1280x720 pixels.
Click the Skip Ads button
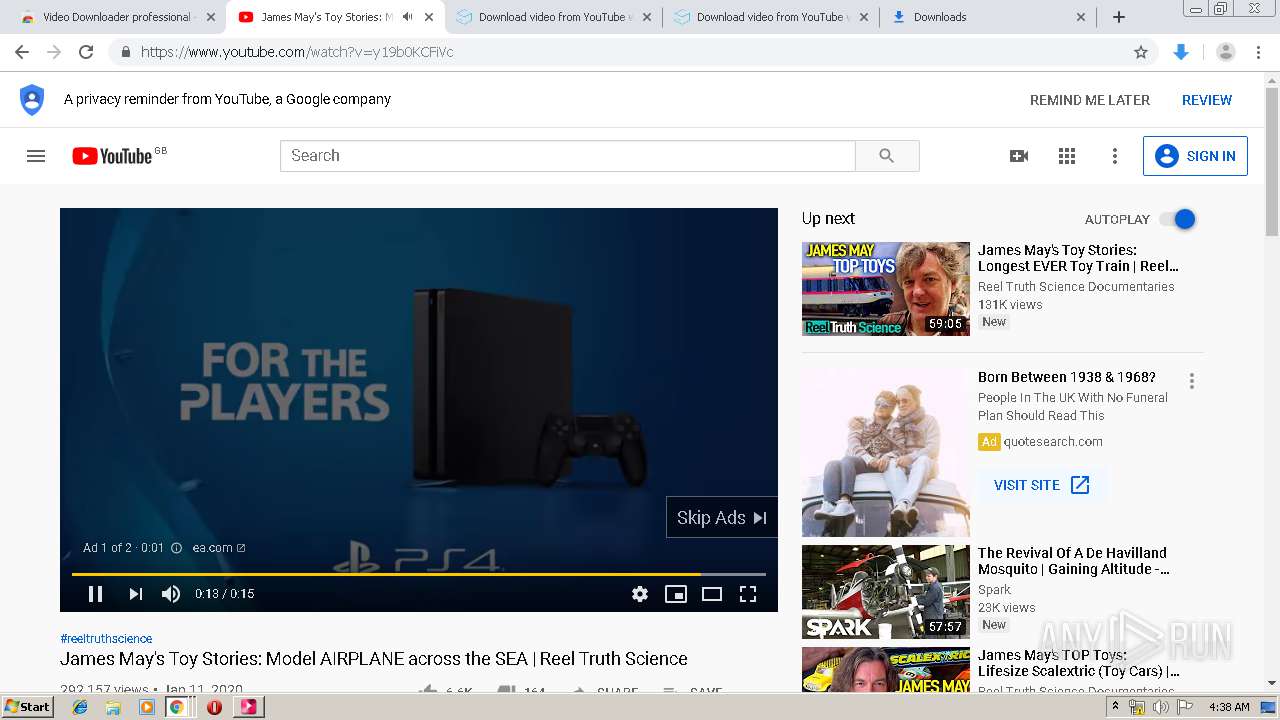point(722,517)
